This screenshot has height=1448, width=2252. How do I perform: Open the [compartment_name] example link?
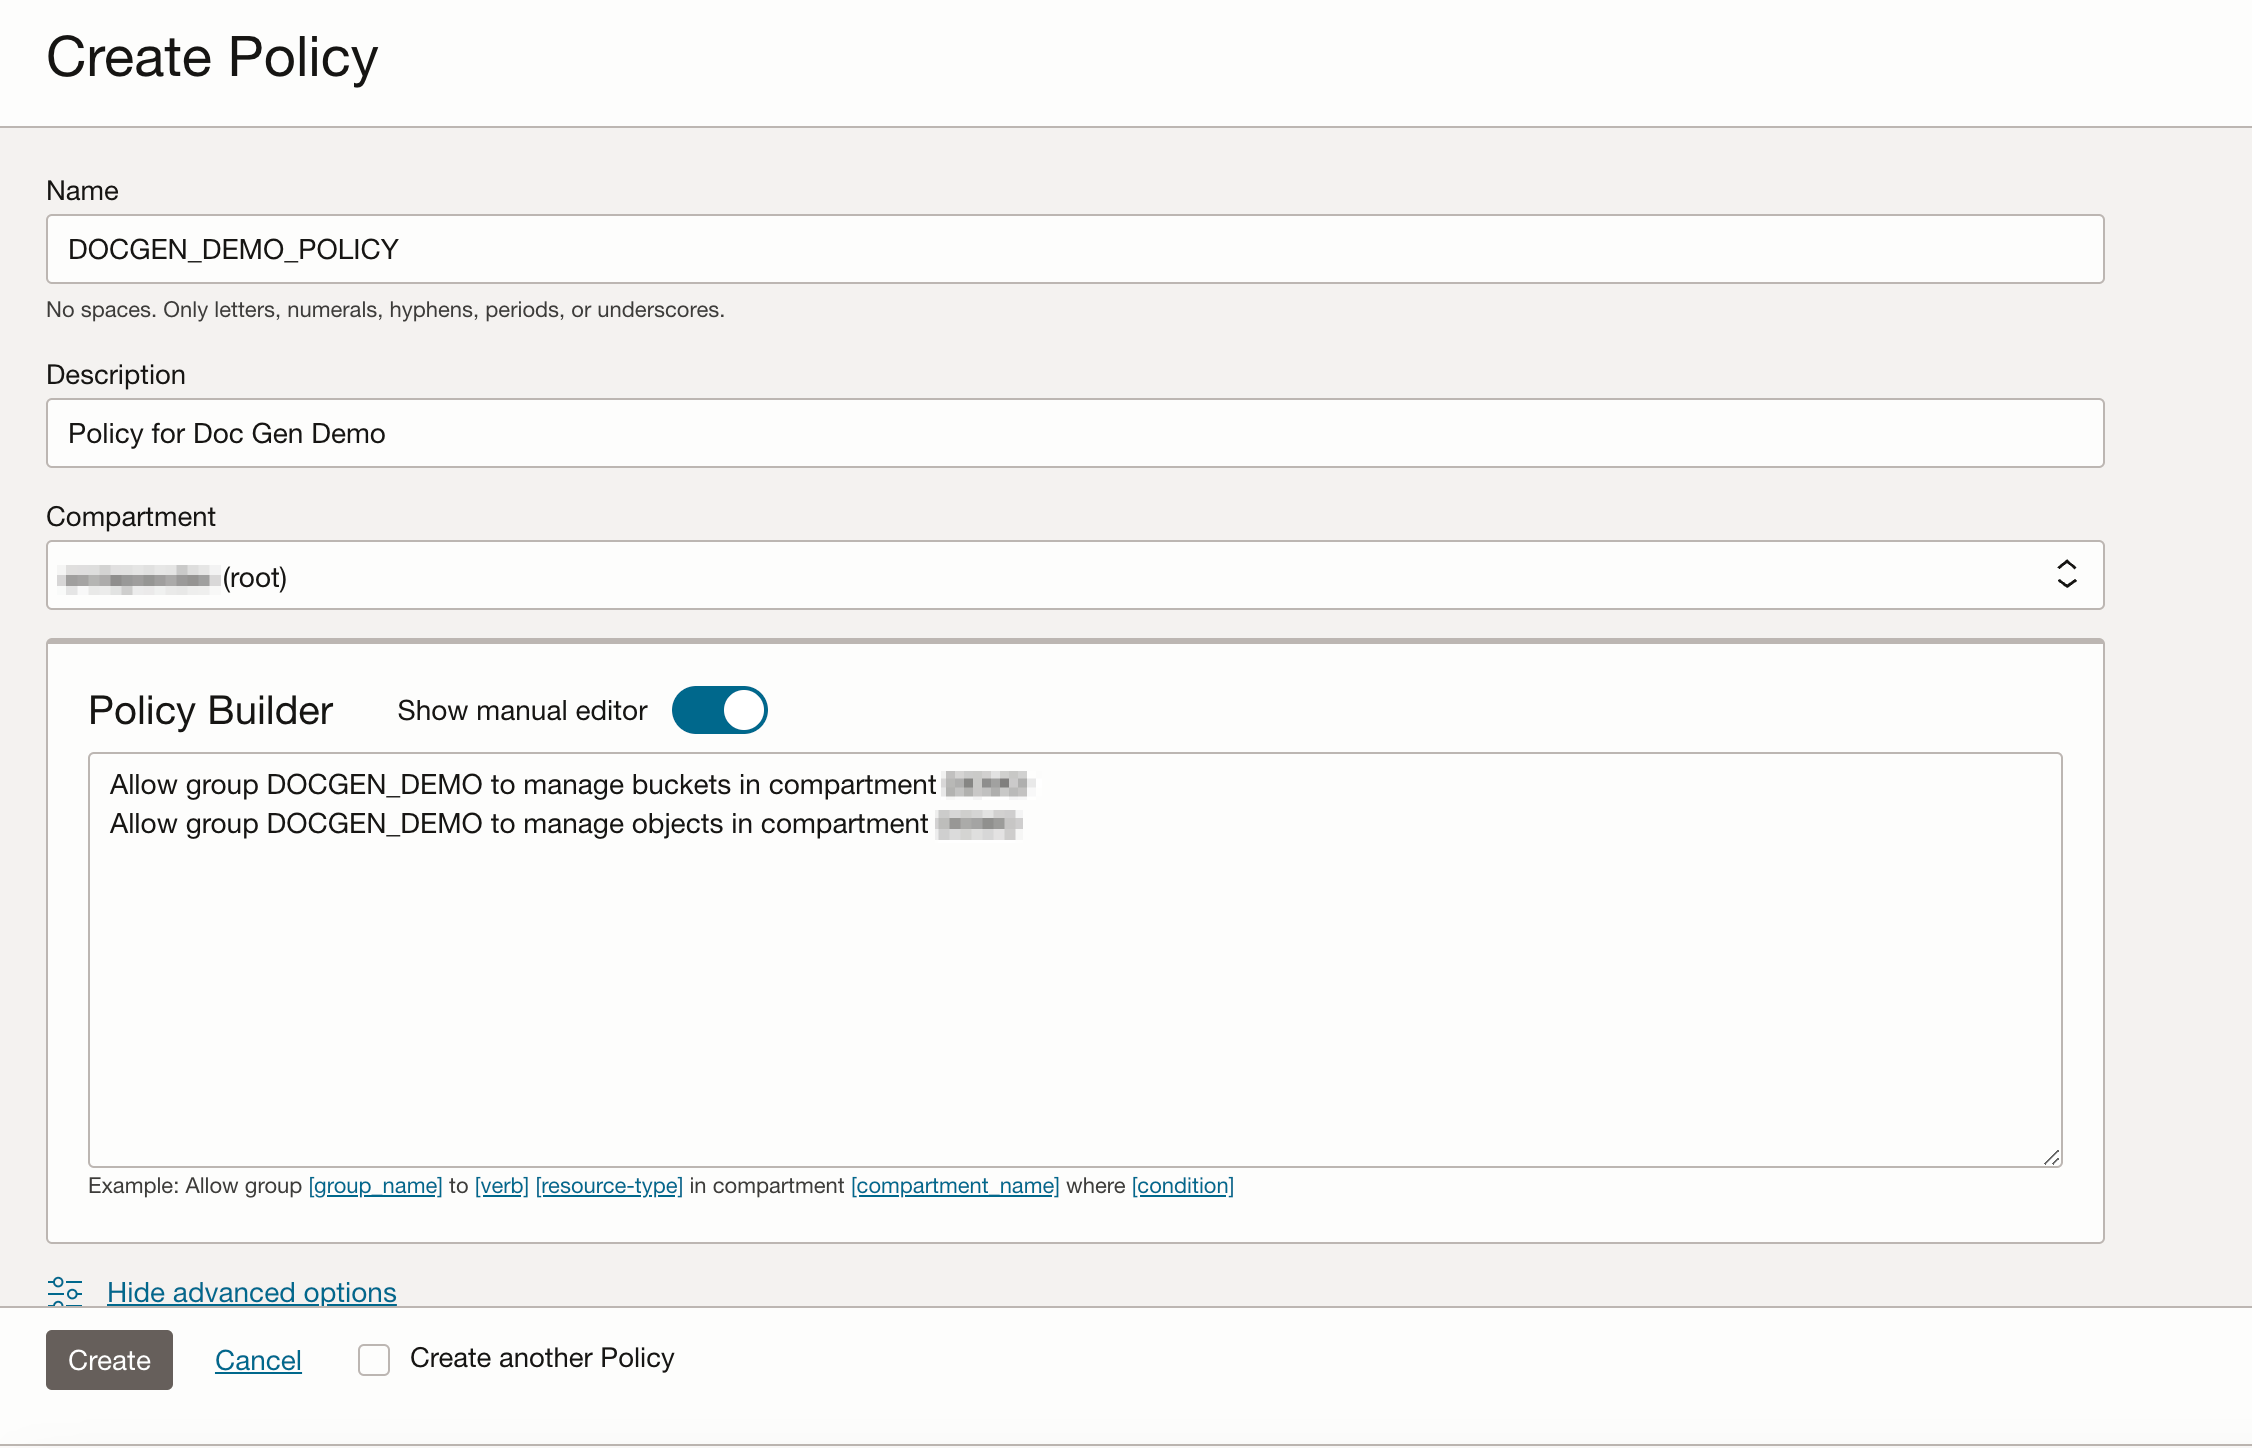(x=955, y=1185)
